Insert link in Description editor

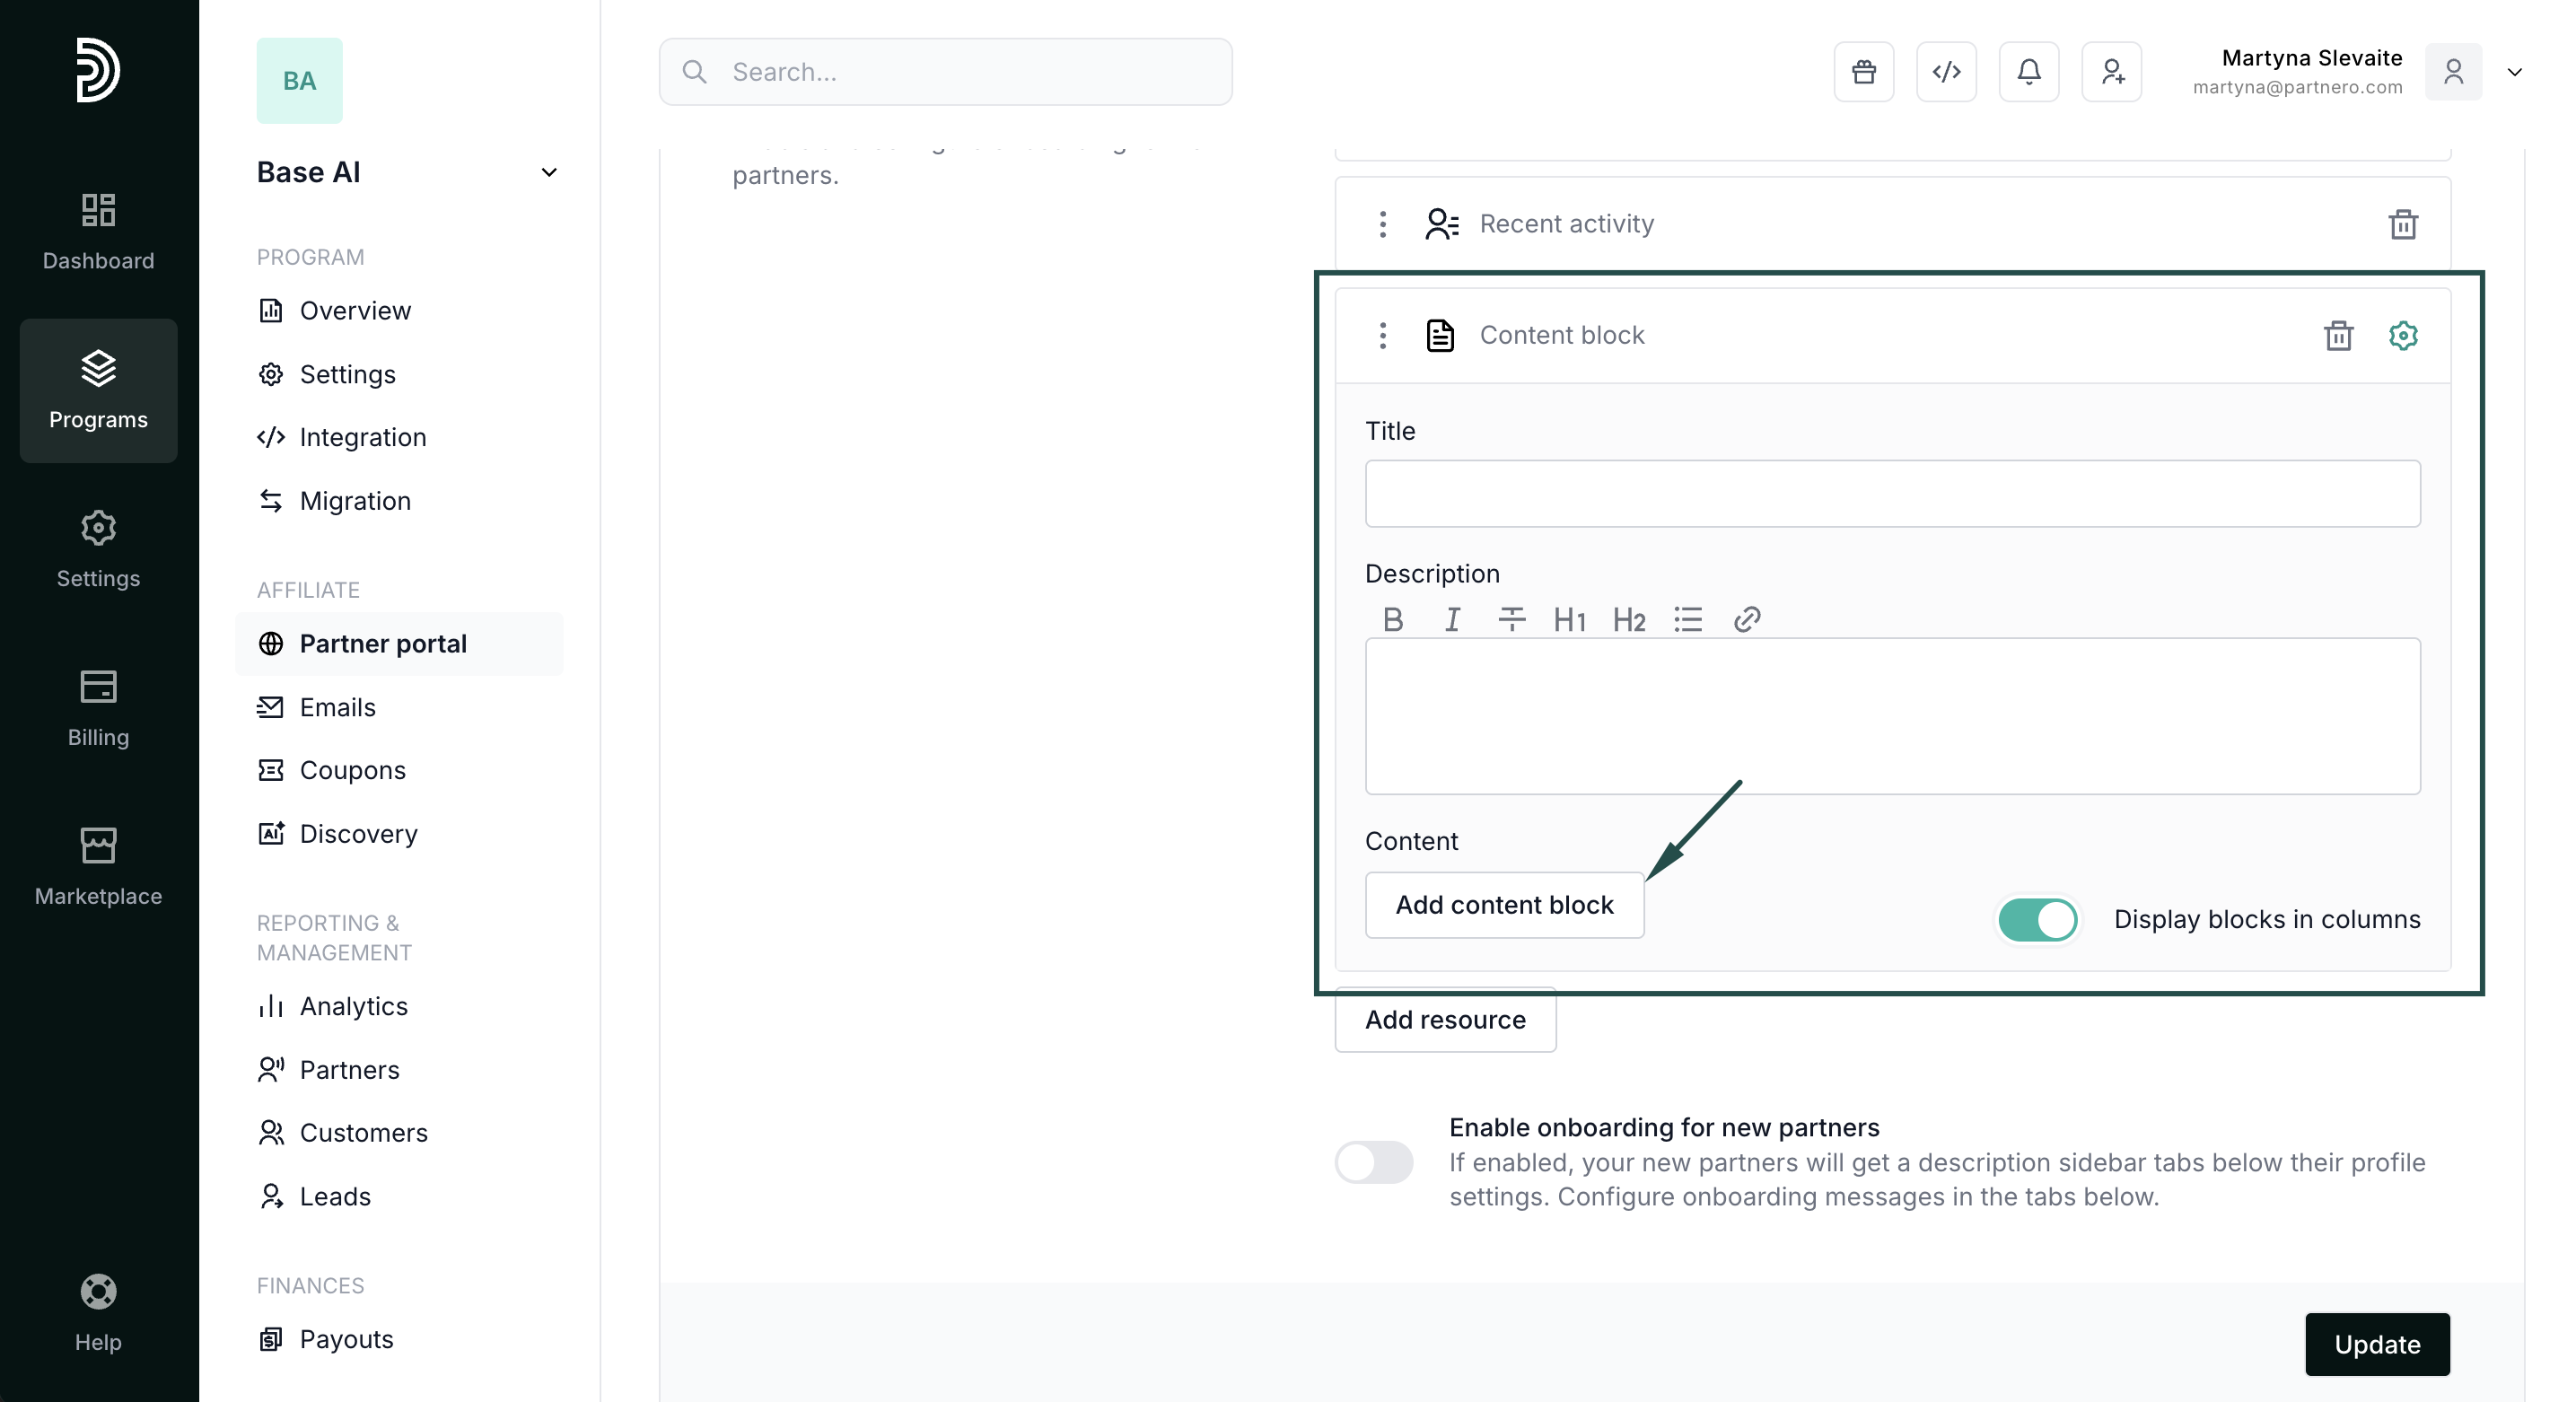[1746, 620]
